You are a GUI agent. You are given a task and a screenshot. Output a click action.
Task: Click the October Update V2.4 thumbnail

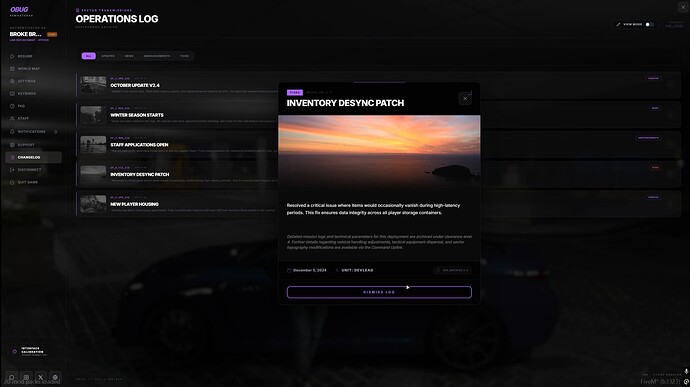(93, 85)
